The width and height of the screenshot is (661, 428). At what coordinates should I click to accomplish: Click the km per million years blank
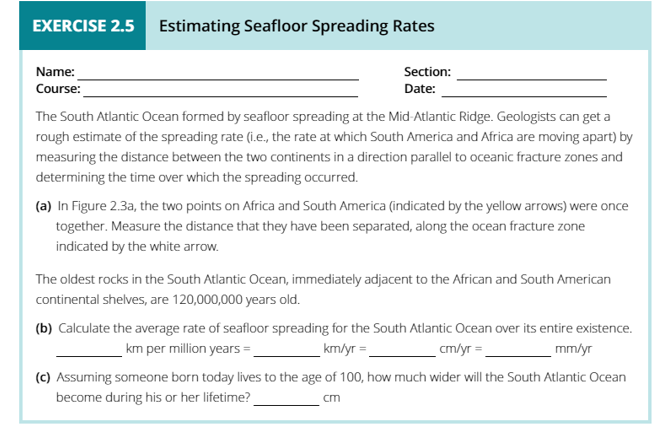tap(89, 355)
